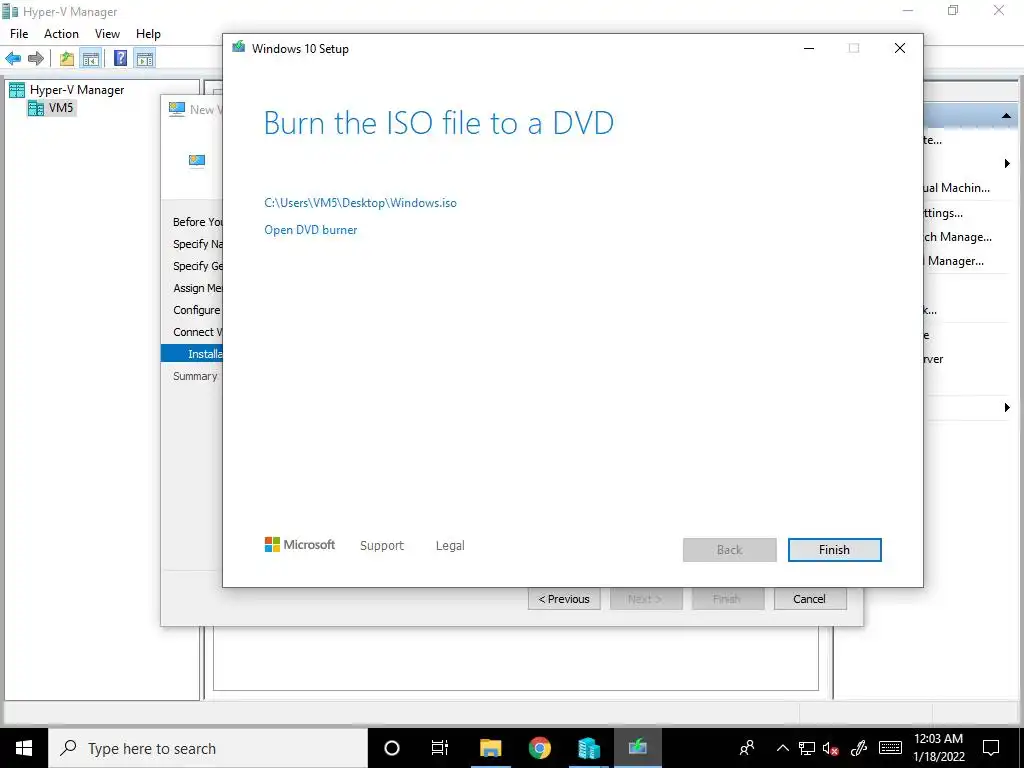This screenshot has width=1024, height=768.
Task: Close the Windows 10 Setup window
Action: tap(900, 48)
